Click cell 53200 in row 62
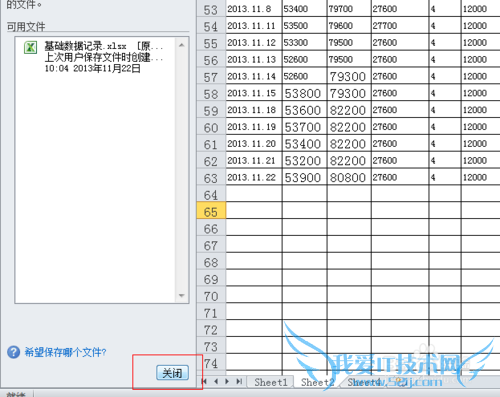500x397 pixels. [304, 160]
